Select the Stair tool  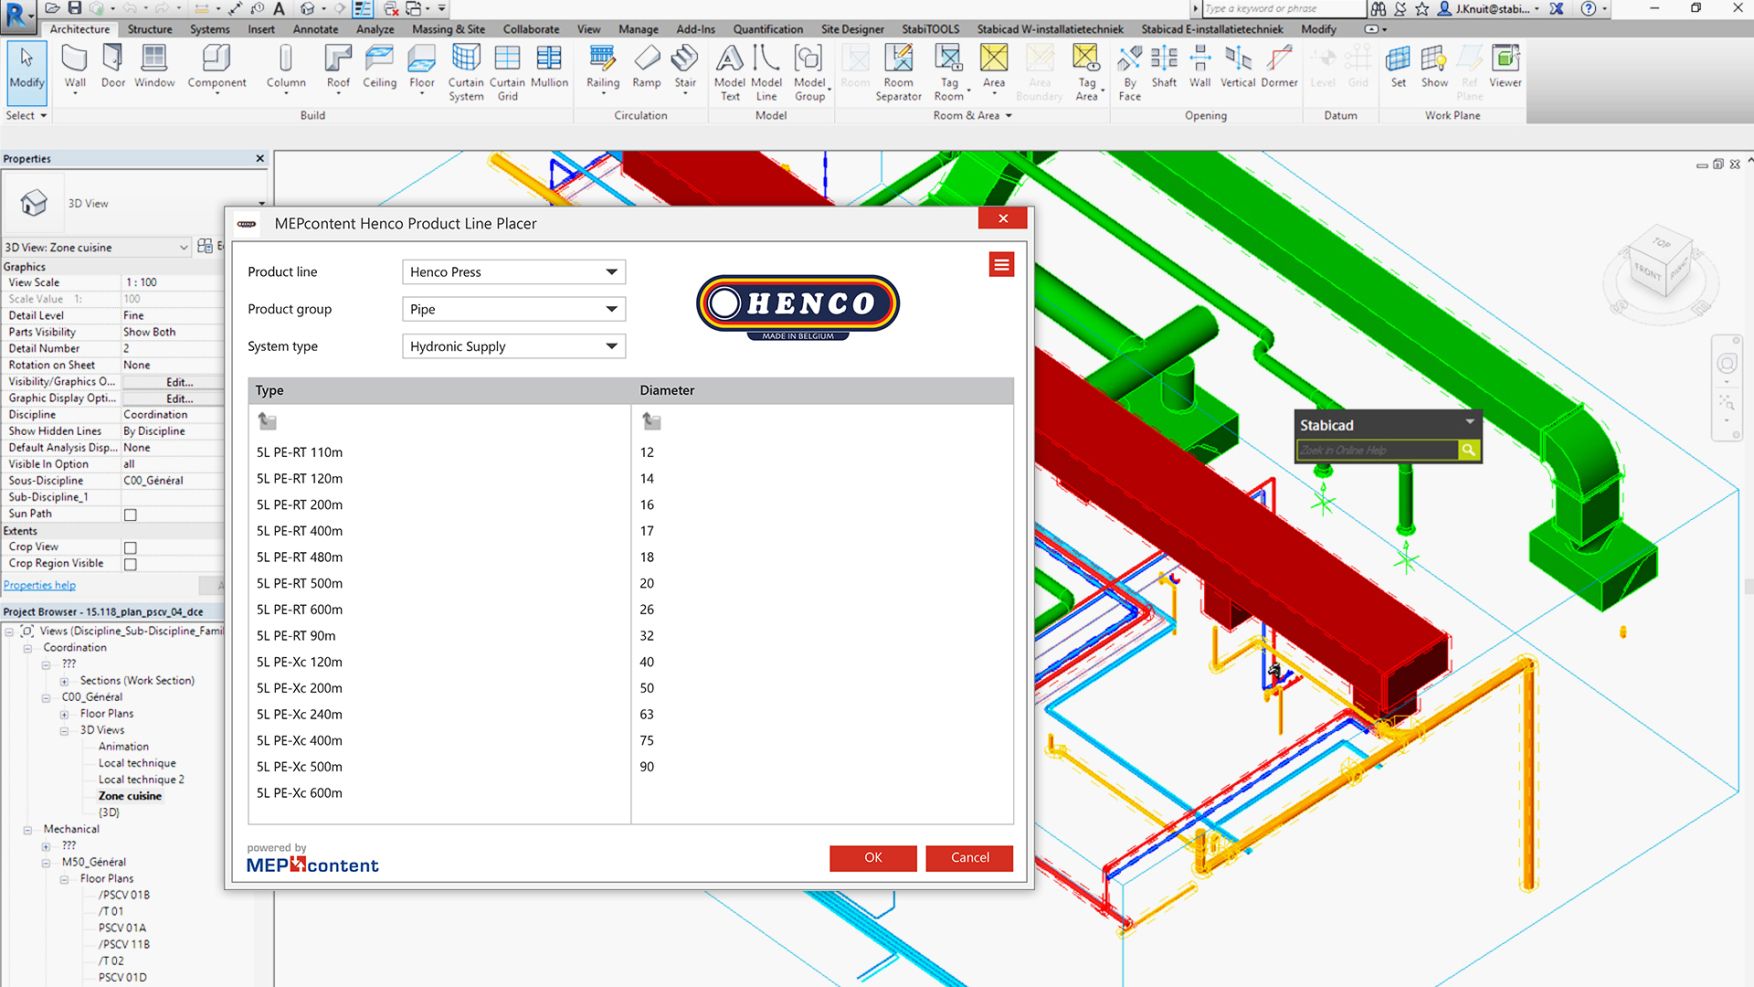click(685, 68)
